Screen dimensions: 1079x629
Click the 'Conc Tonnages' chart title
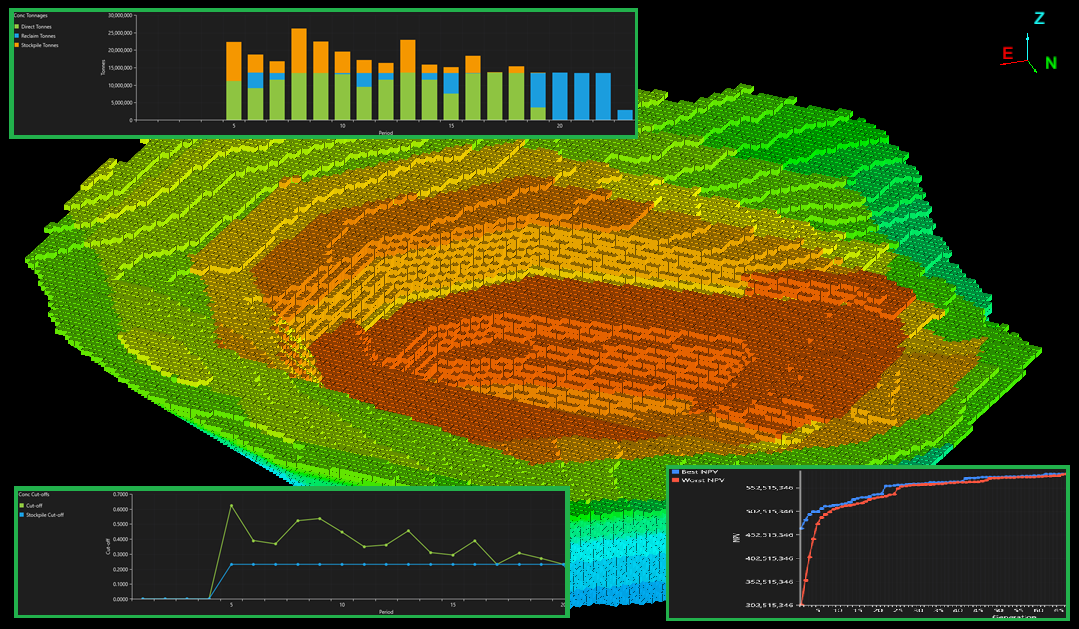31,15
